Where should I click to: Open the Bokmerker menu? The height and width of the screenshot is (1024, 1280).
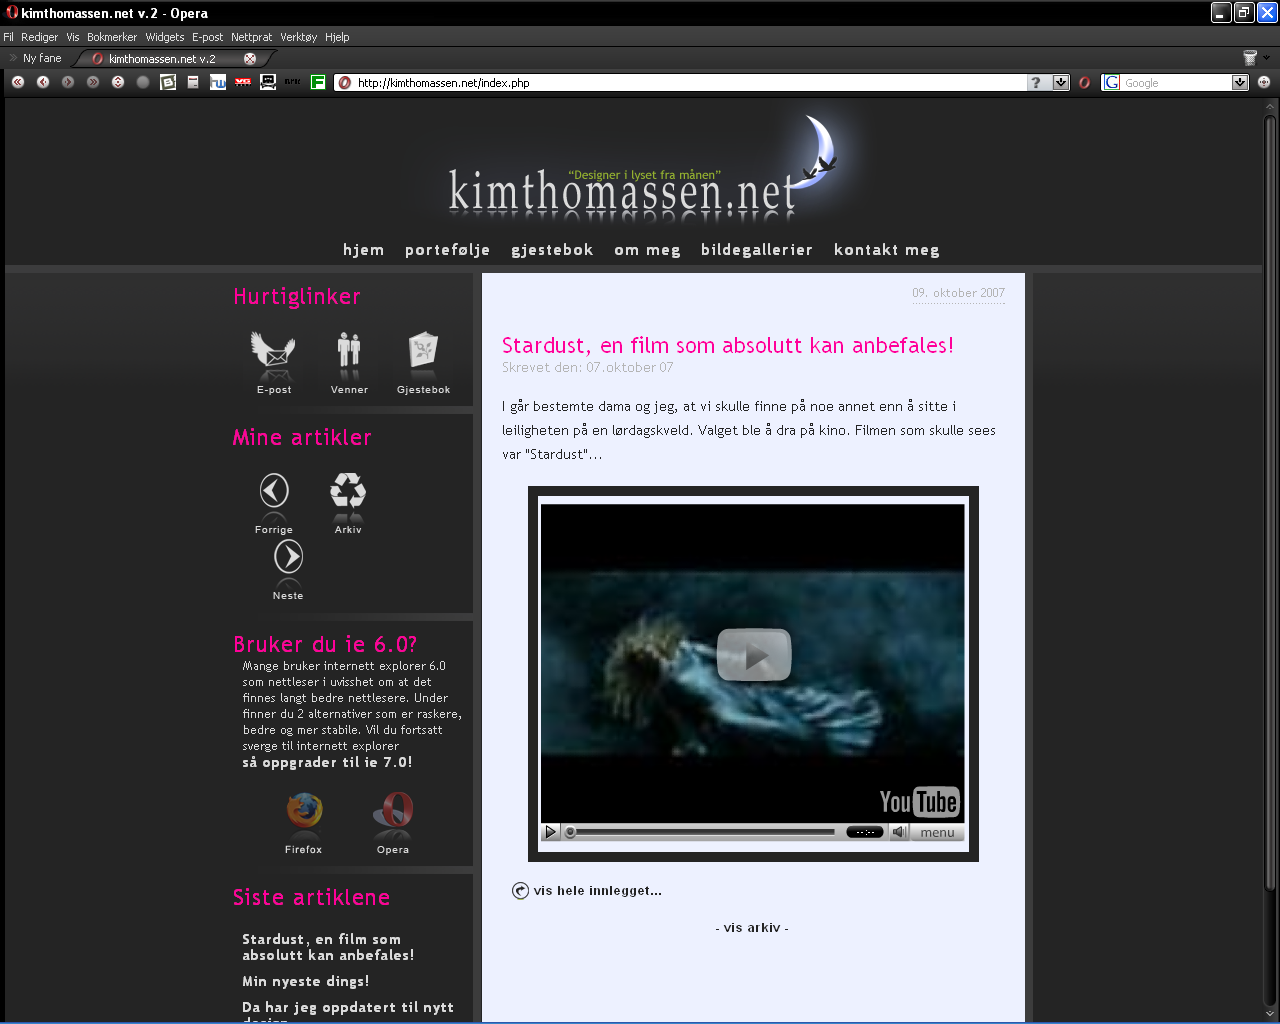click(x=112, y=37)
